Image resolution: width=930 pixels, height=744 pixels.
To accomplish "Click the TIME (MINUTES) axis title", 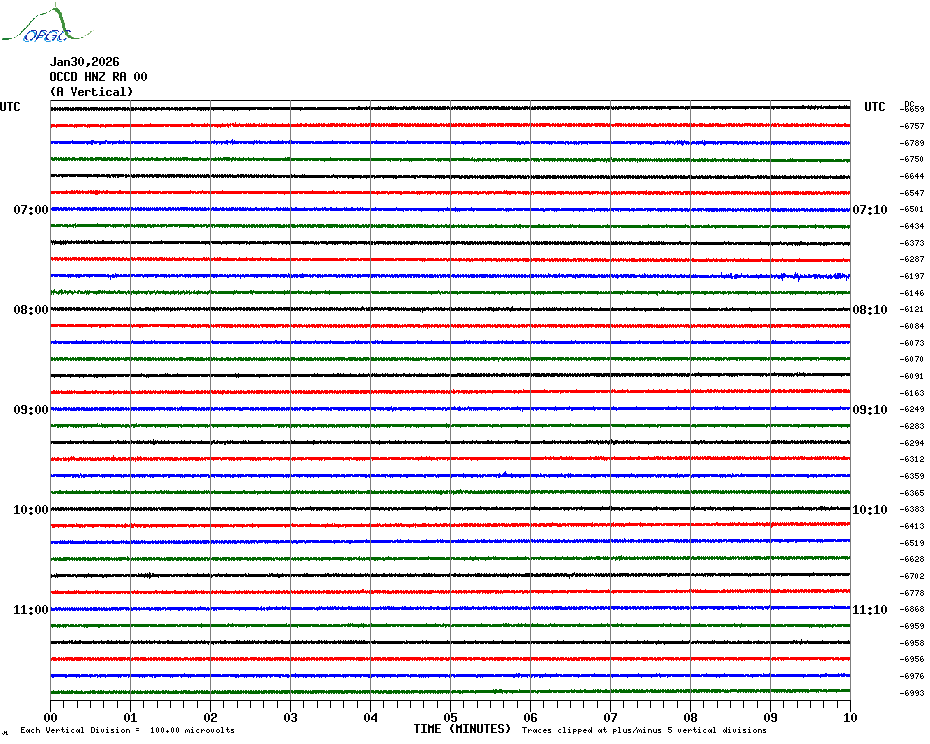I will coord(462,729).
